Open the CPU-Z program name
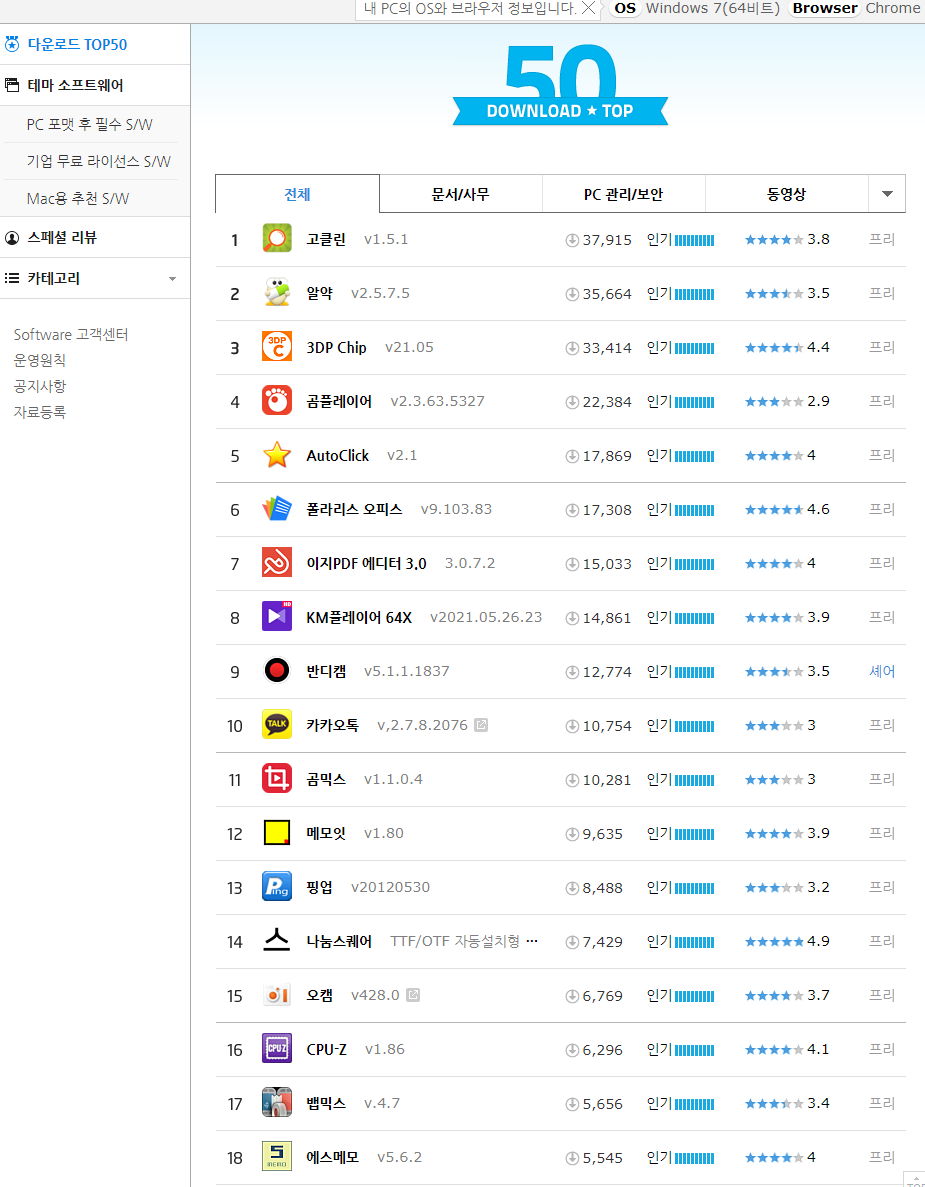 click(326, 1049)
